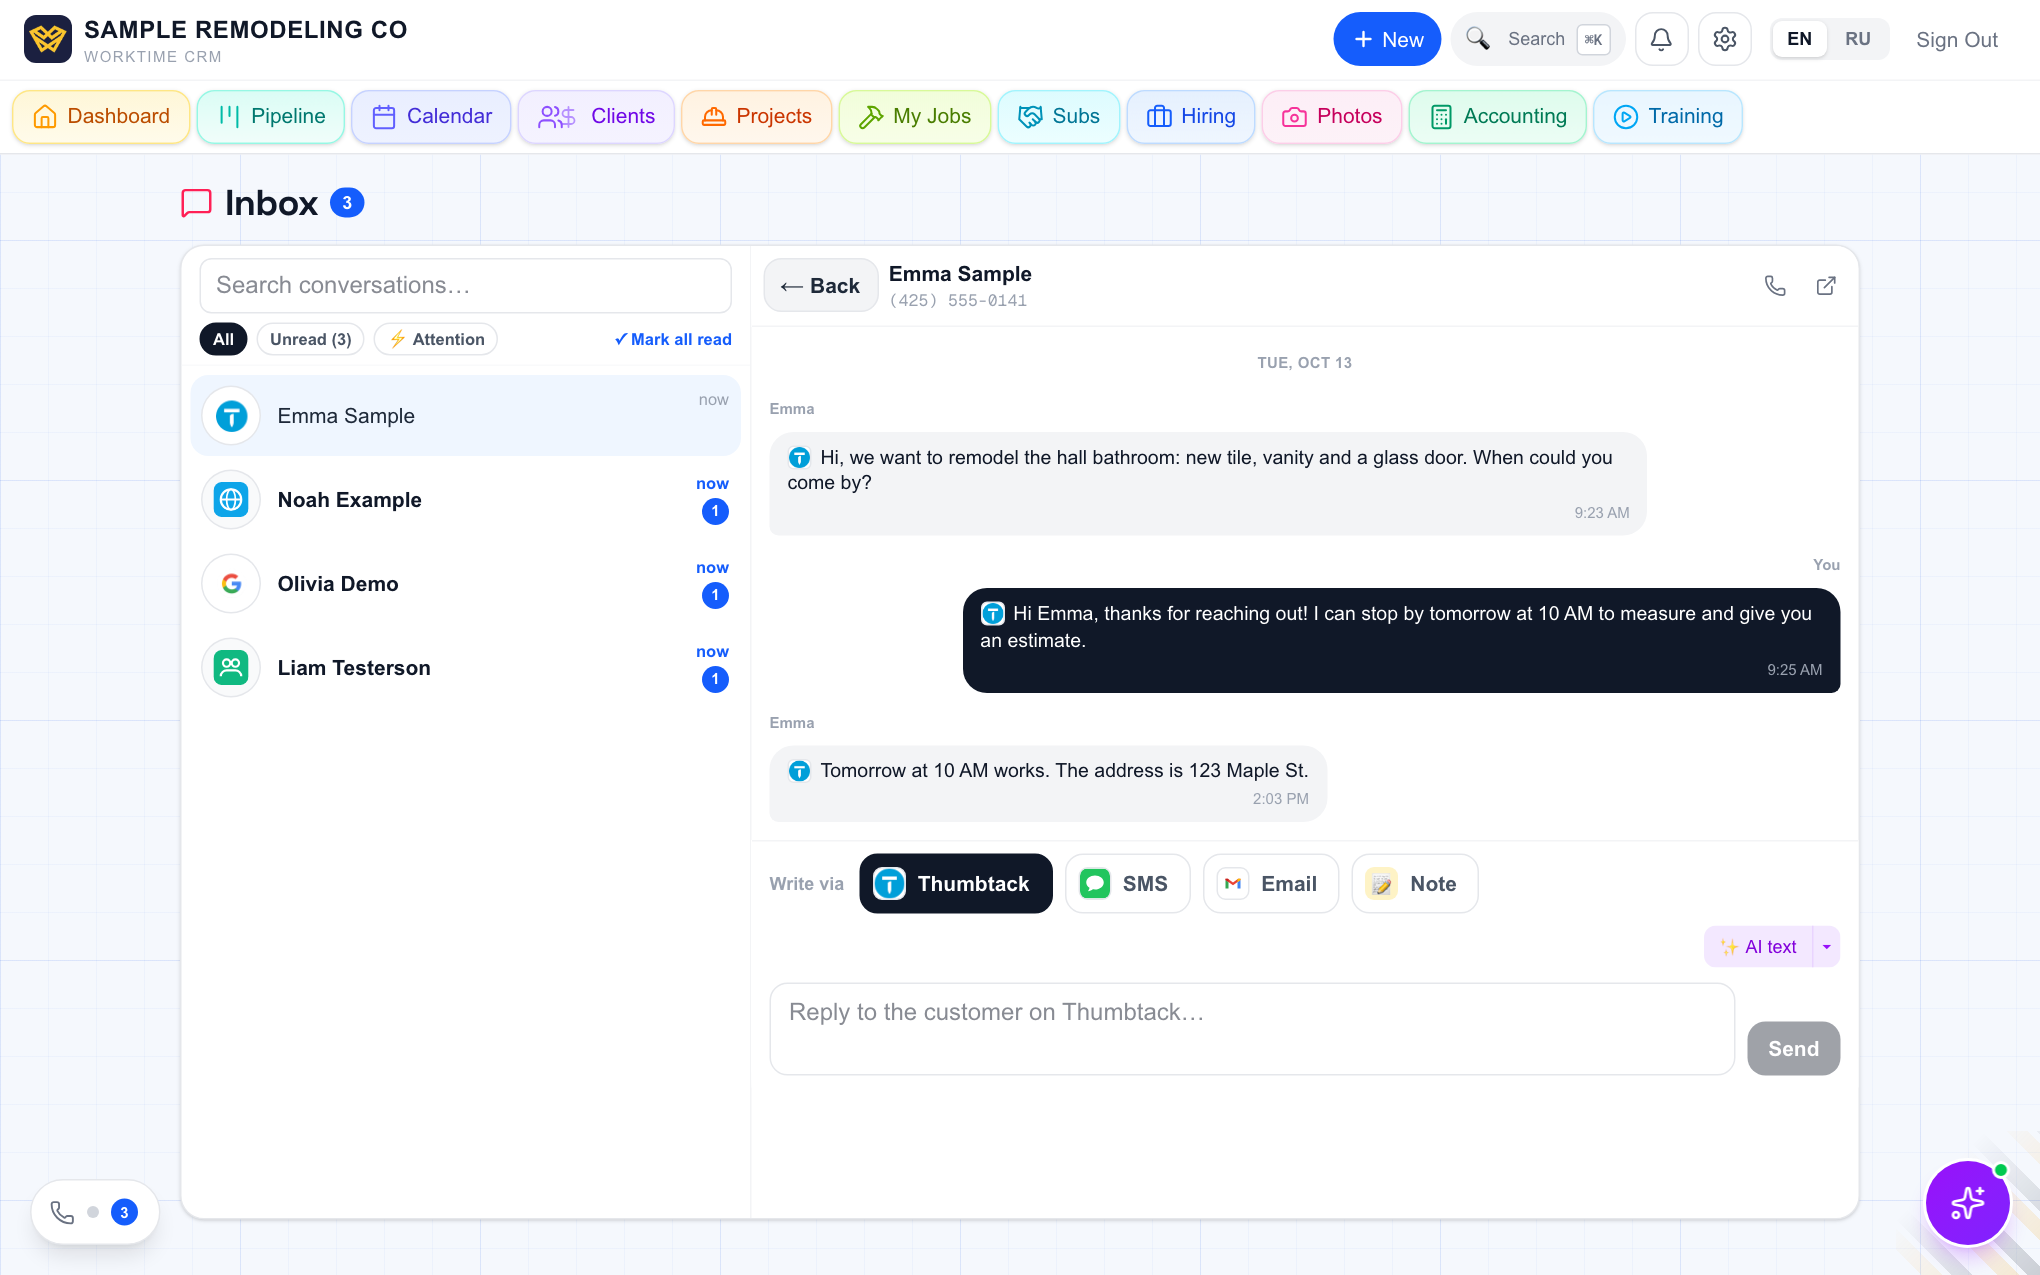2040x1275 pixels.
Task: Sign Out of the CRM
Action: tap(1957, 39)
